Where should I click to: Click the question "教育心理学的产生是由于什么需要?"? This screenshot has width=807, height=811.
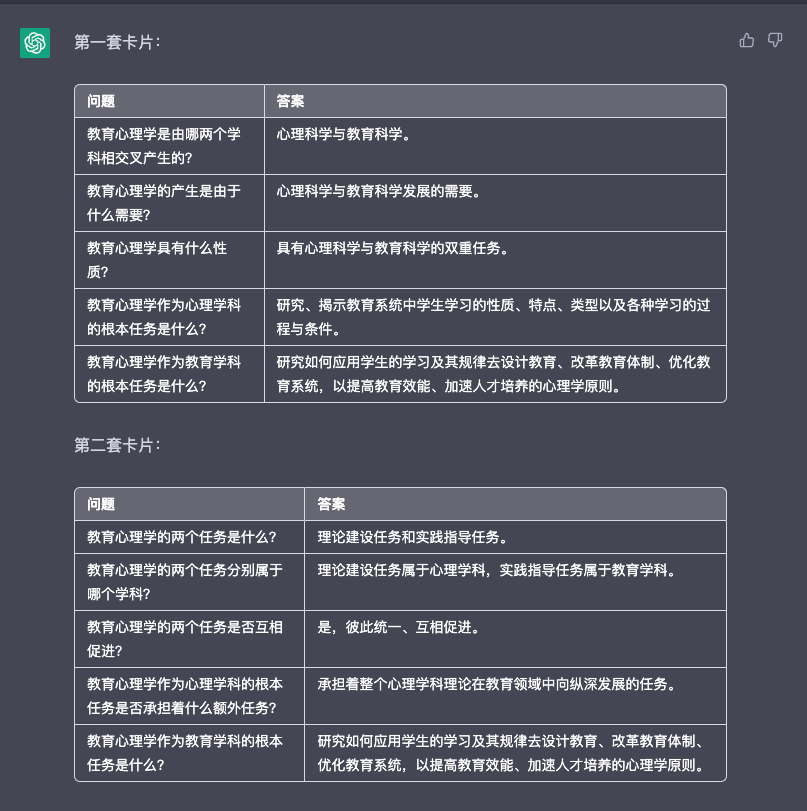[x=164, y=203]
